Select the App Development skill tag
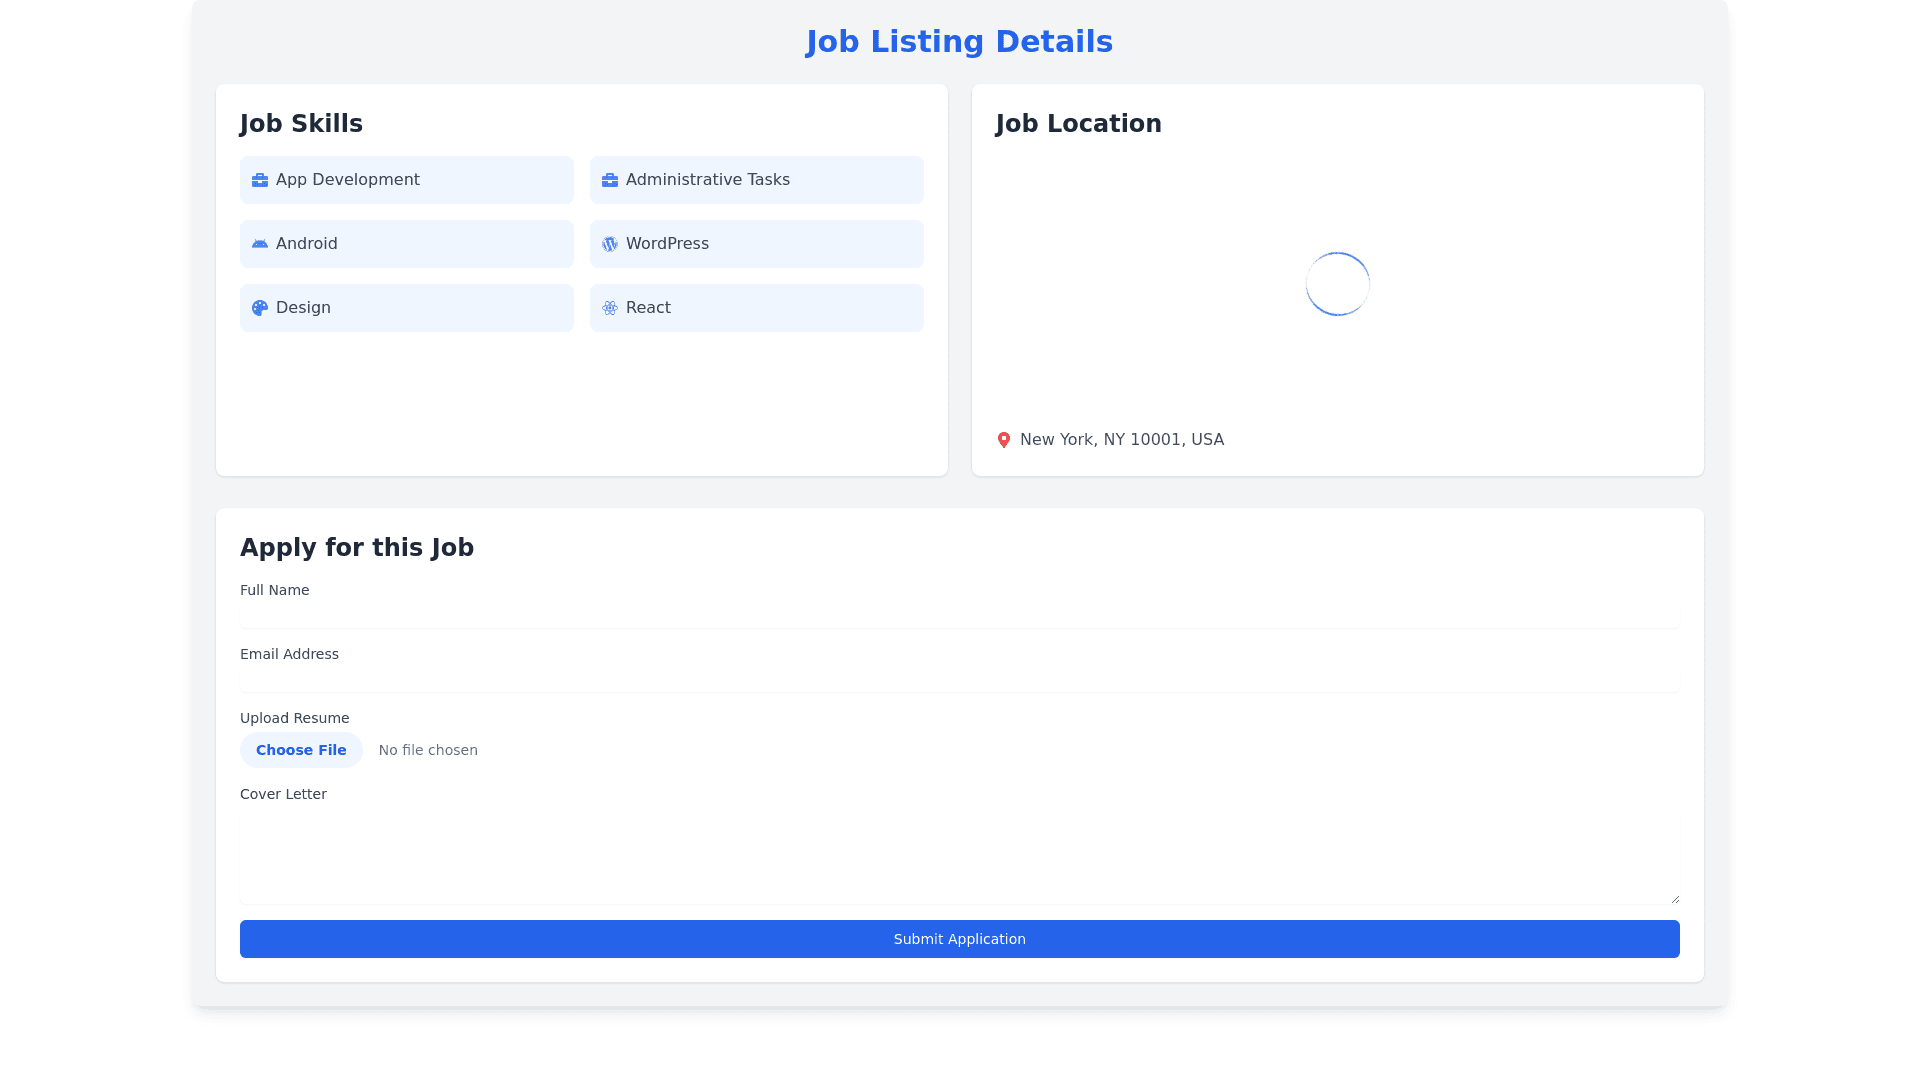This screenshot has width=1920, height=1080. click(406, 180)
